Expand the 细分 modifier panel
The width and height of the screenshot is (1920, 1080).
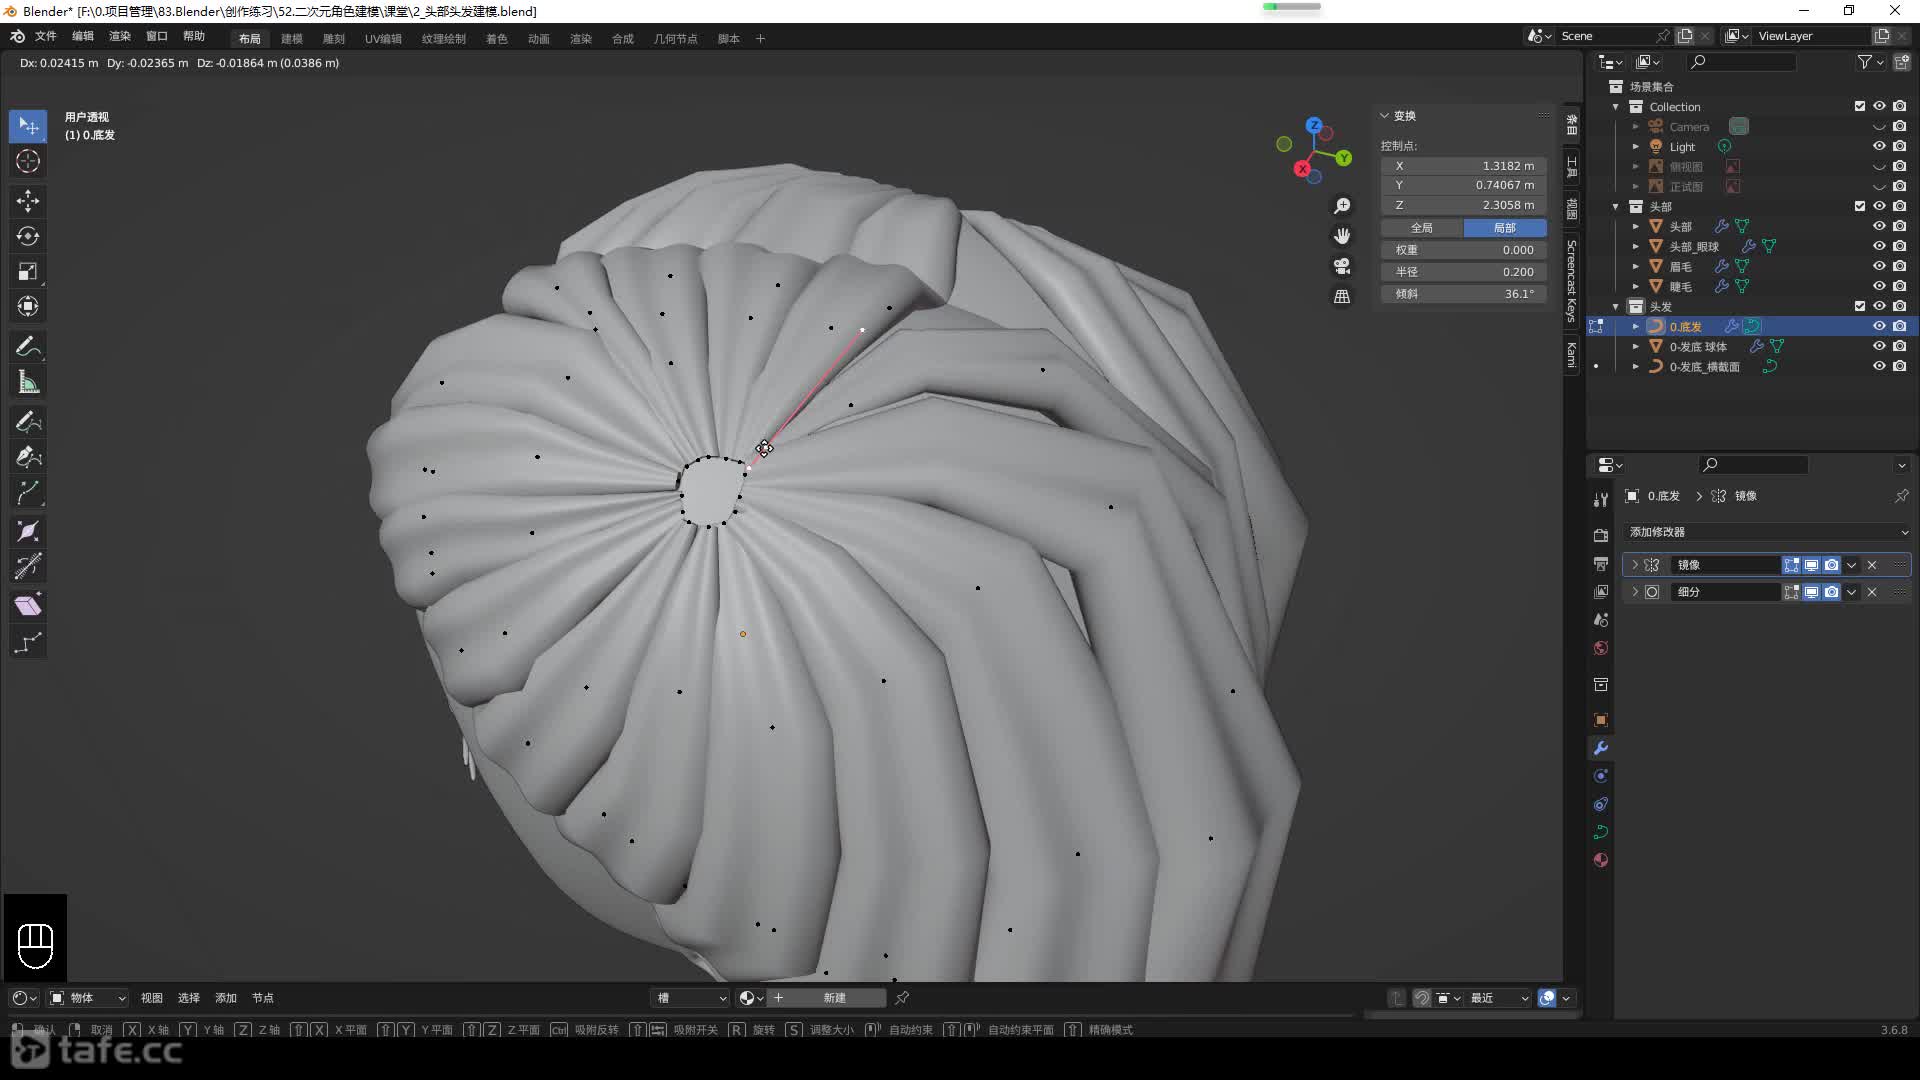click(1635, 592)
